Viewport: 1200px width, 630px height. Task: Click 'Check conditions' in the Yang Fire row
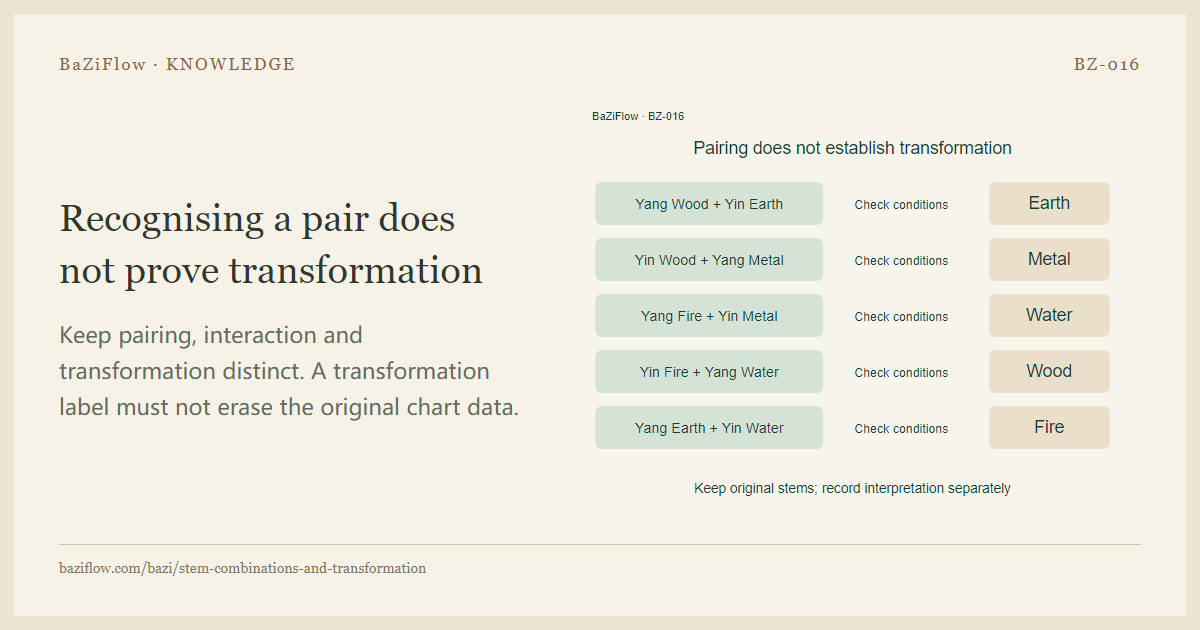click(x=901, y=317)
